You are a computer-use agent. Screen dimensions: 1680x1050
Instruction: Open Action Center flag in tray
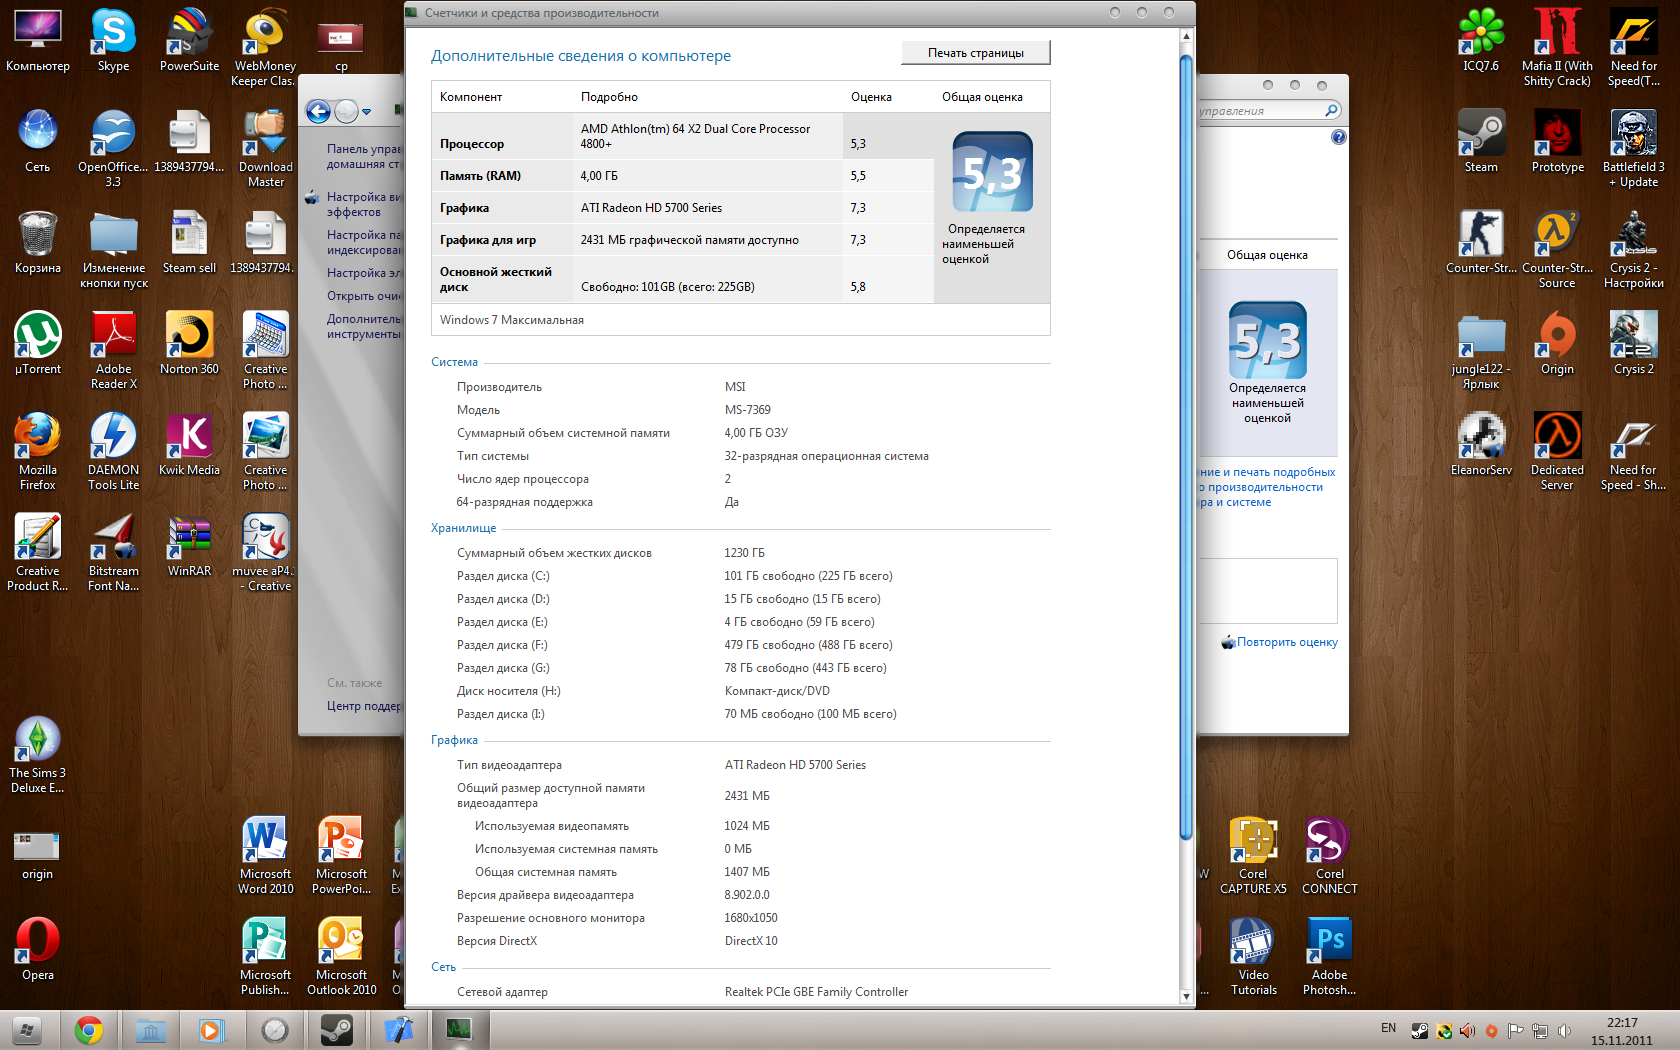pos(1516,1031)
